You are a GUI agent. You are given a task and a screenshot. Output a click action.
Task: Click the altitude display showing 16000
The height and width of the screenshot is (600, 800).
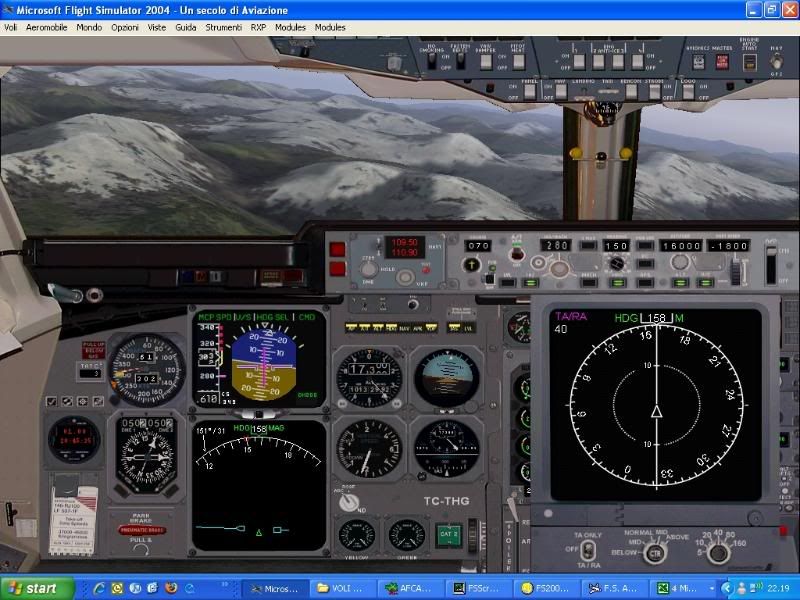pos(681,245)
